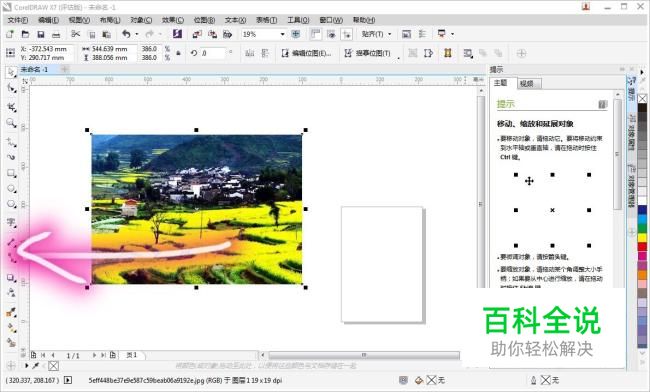Click the Import icon
Image resolution: width=650 pixels, height=392 pixels.
[x=197, y=34]
